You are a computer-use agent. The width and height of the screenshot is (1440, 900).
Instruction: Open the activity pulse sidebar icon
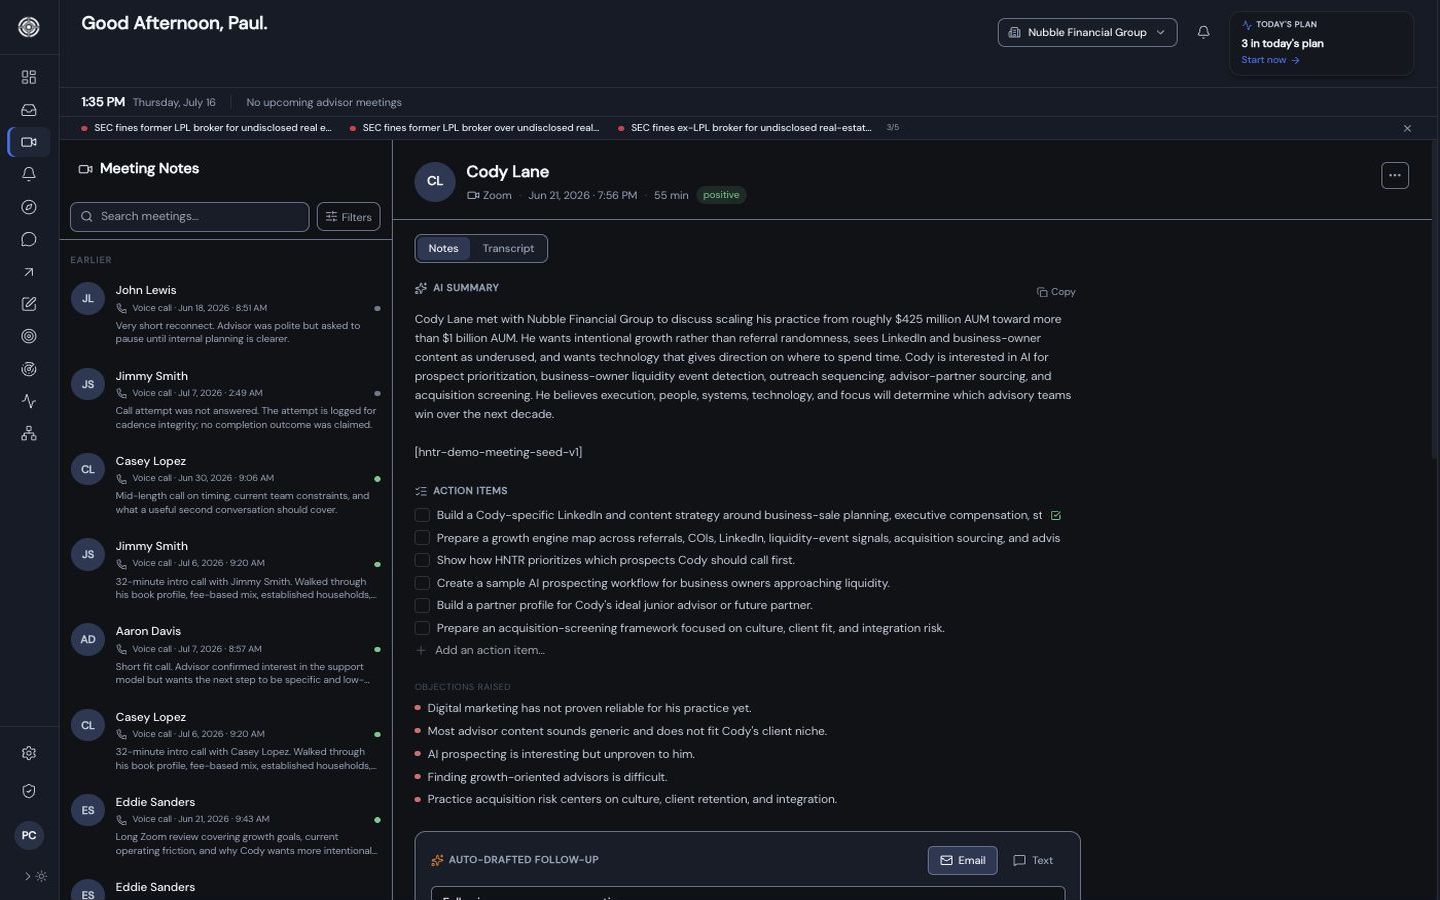pos(29,401)
